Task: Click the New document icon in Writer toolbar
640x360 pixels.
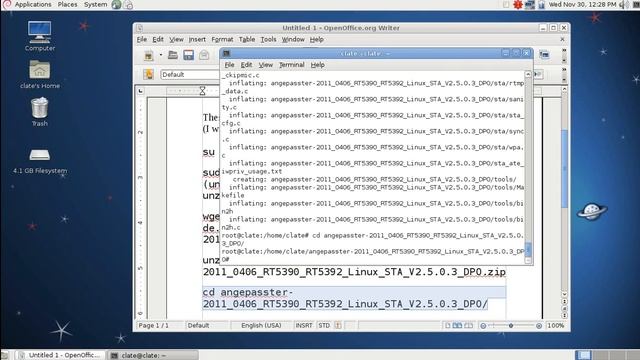Action: coord(149,55)
